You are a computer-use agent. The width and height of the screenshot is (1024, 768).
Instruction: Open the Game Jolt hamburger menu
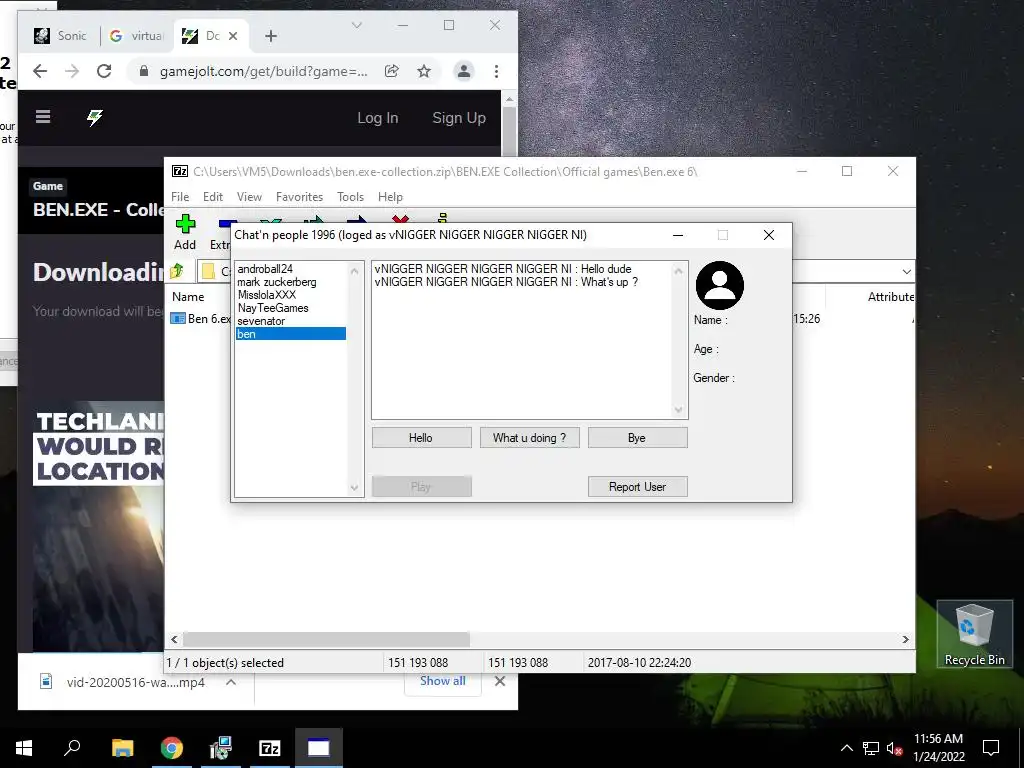coord(43,117)
